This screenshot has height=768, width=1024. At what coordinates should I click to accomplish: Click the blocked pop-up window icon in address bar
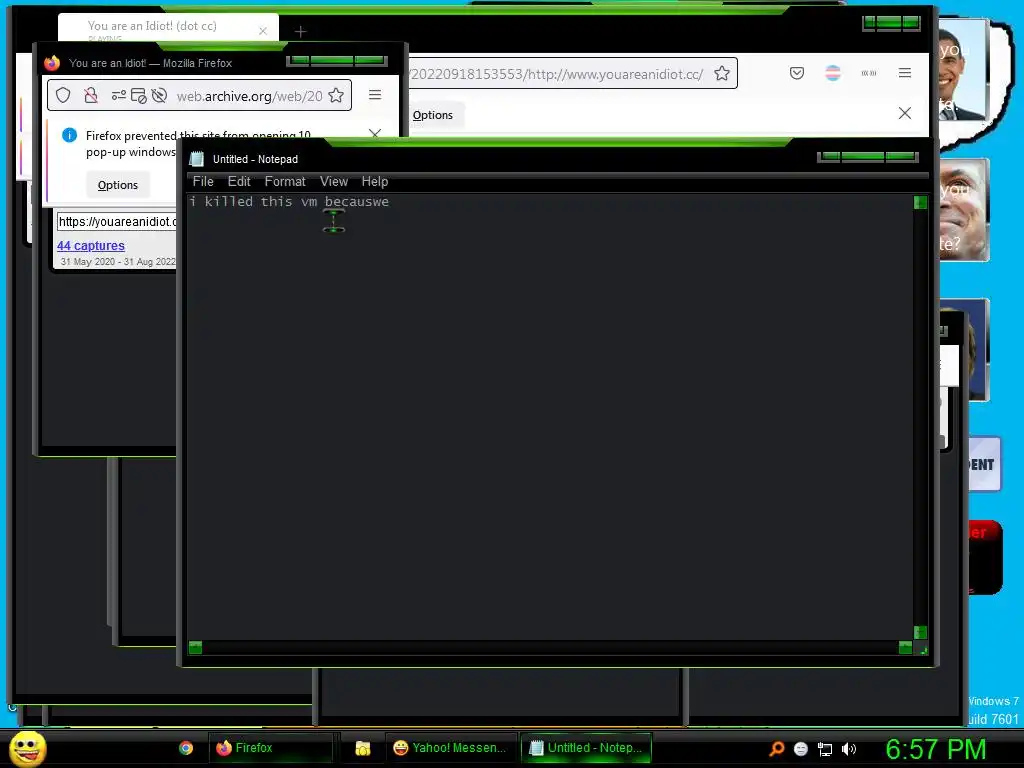click(138, 96)
